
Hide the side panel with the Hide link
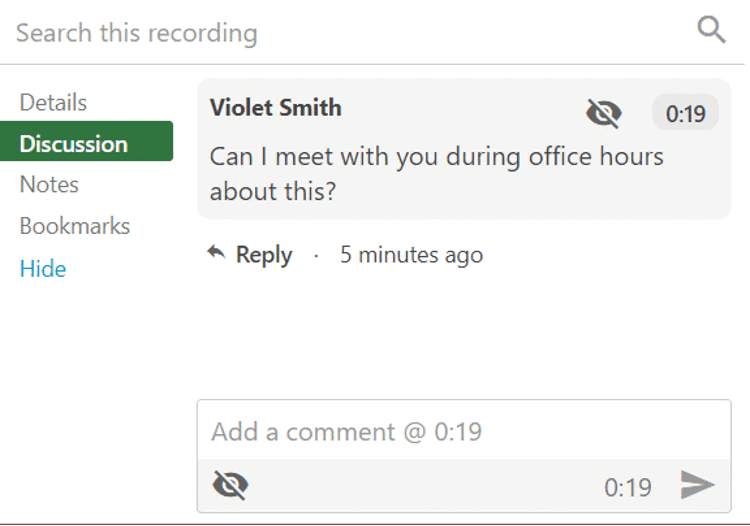tap(43, 269)
